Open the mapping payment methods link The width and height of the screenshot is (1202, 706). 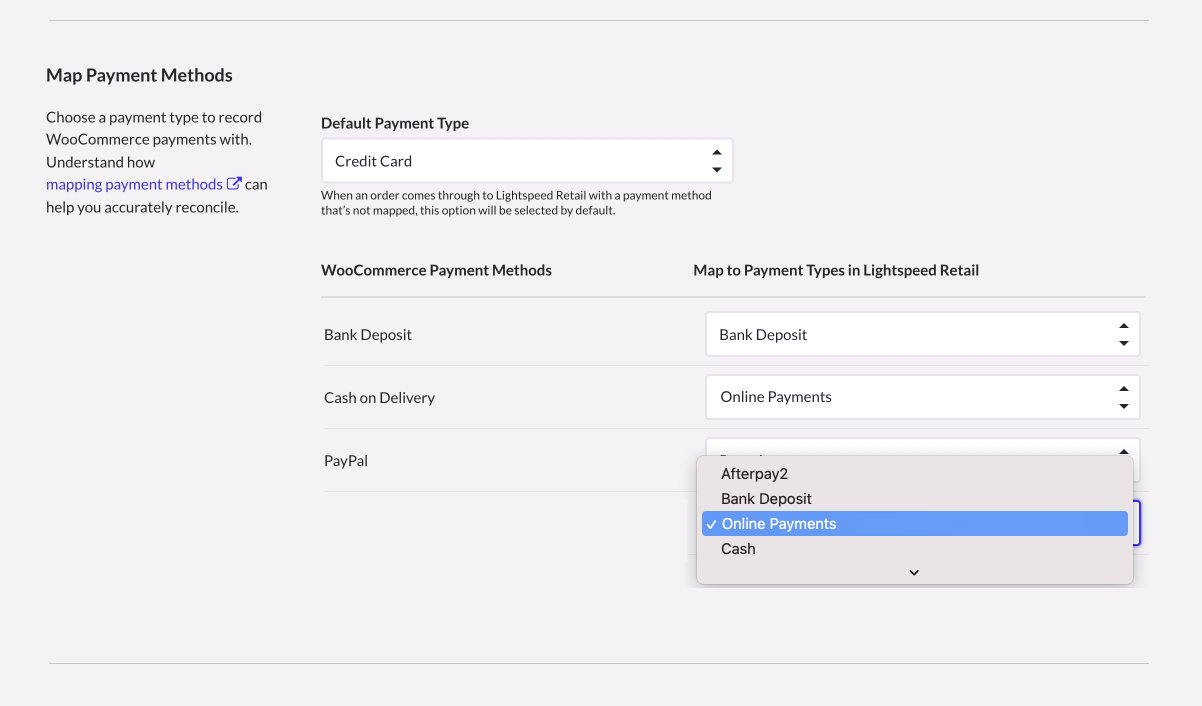[134, 184]
